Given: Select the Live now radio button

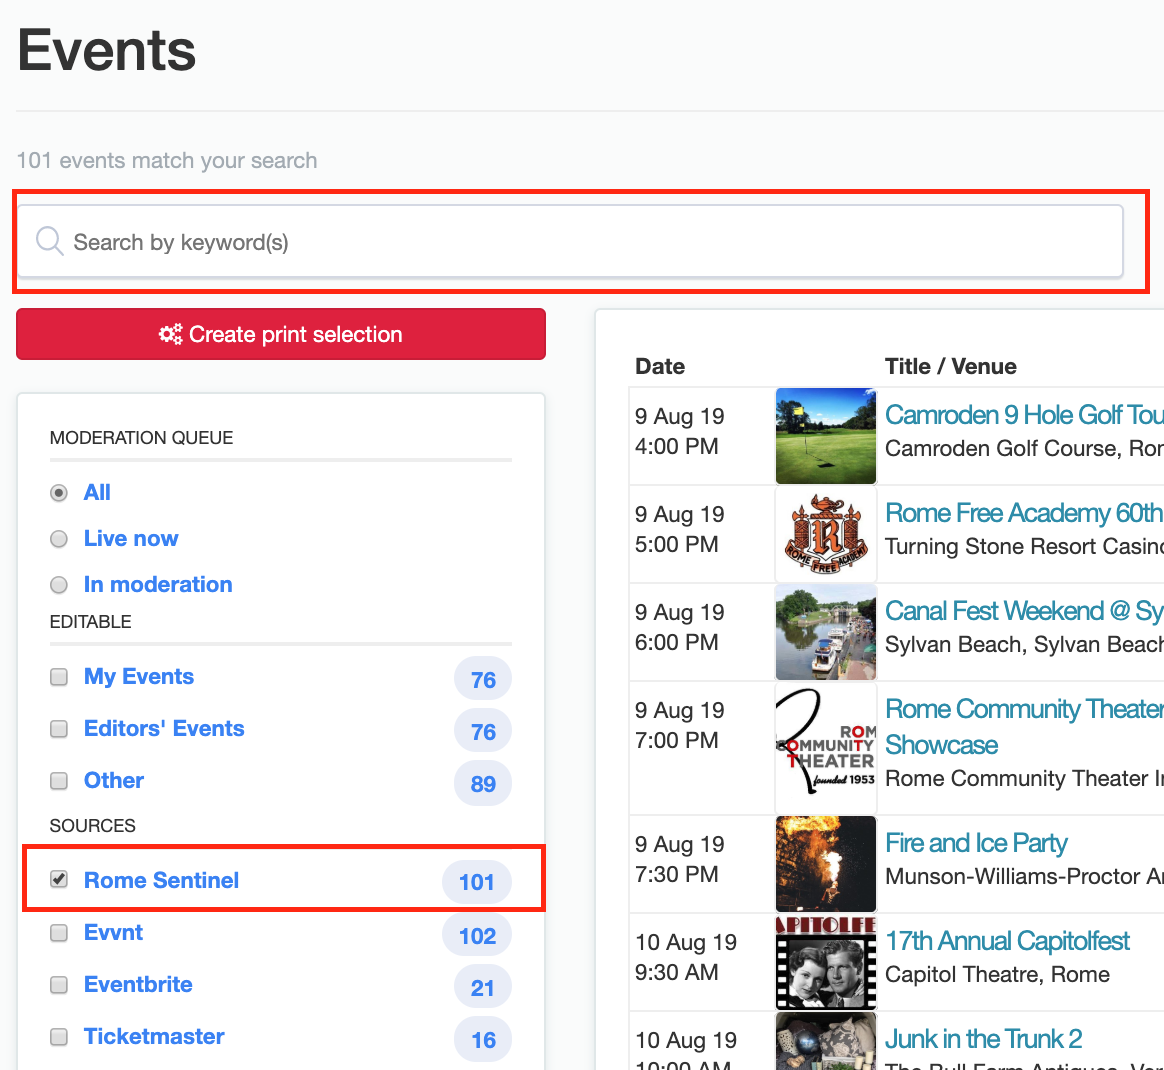Looking at the screenshot, I should 59,539.
